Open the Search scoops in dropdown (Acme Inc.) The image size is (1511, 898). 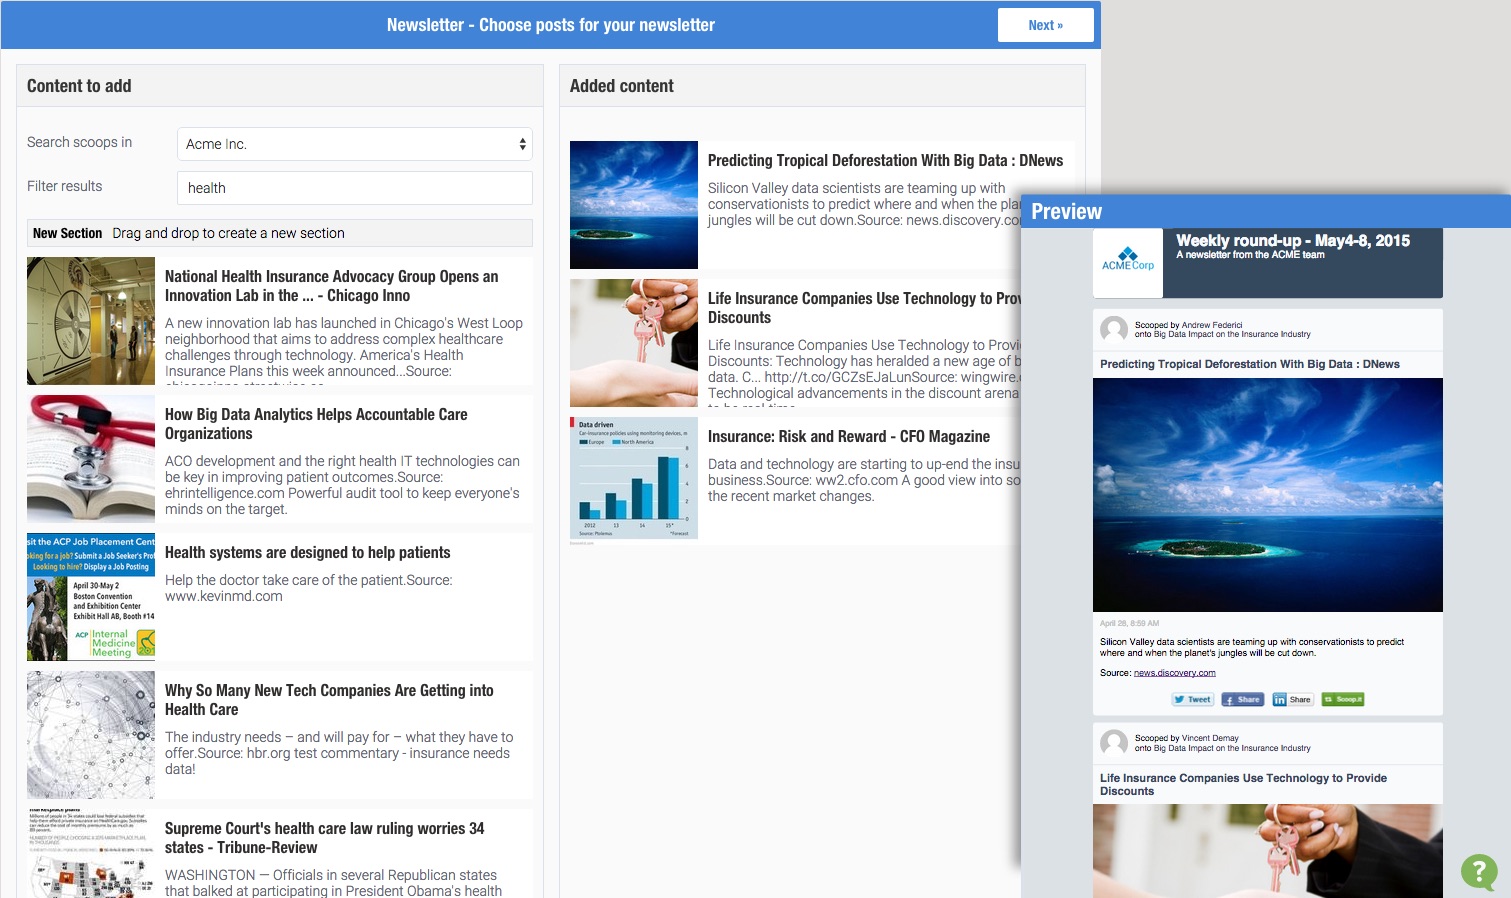pyautogui.click(x=355, y=144)
